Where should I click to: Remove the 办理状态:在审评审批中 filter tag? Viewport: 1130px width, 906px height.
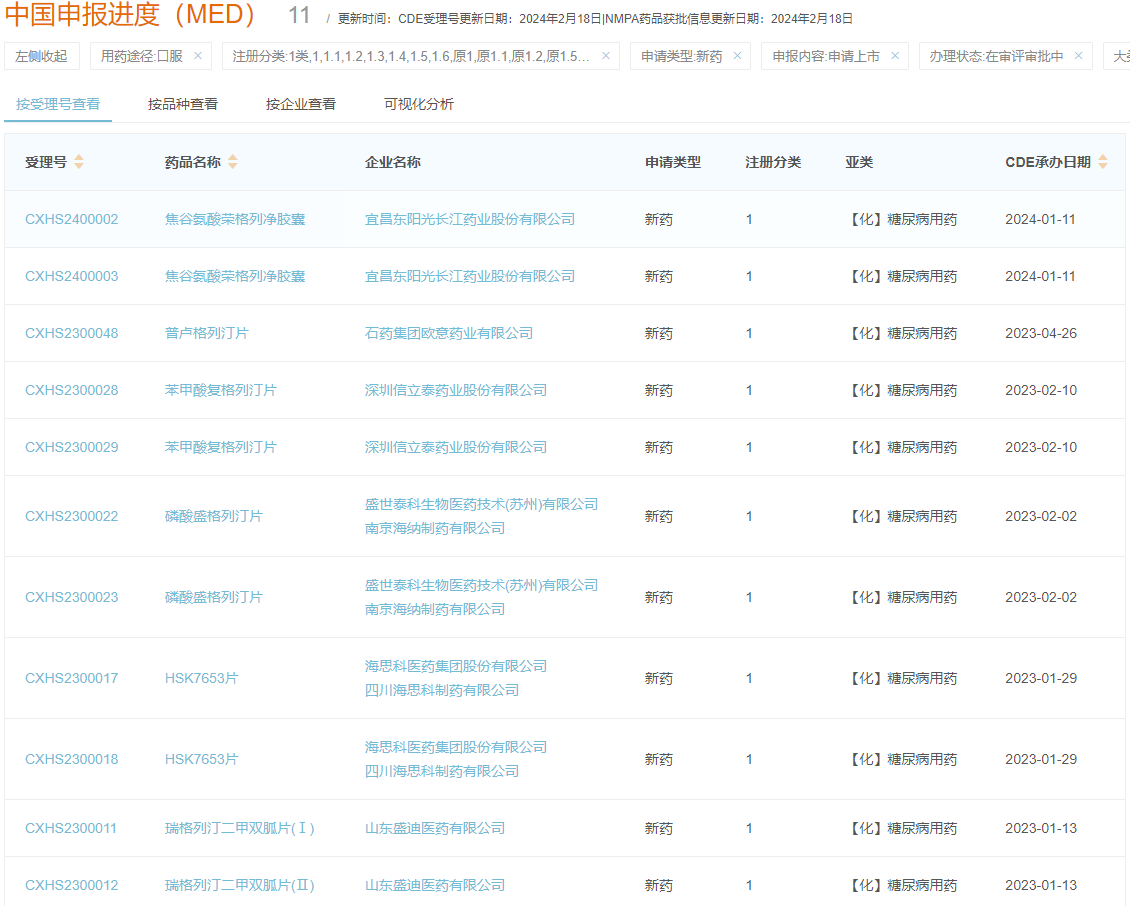coord(1079,55)
